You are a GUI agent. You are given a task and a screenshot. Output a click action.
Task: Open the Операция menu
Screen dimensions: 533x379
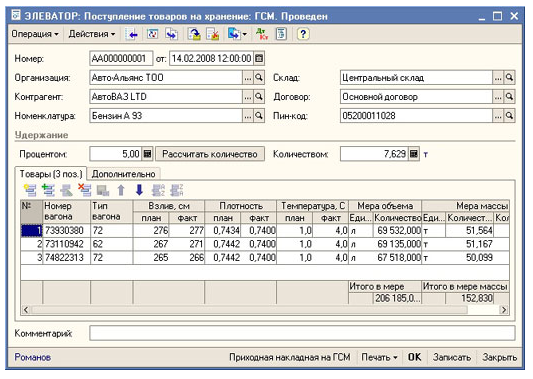(35, 34)
